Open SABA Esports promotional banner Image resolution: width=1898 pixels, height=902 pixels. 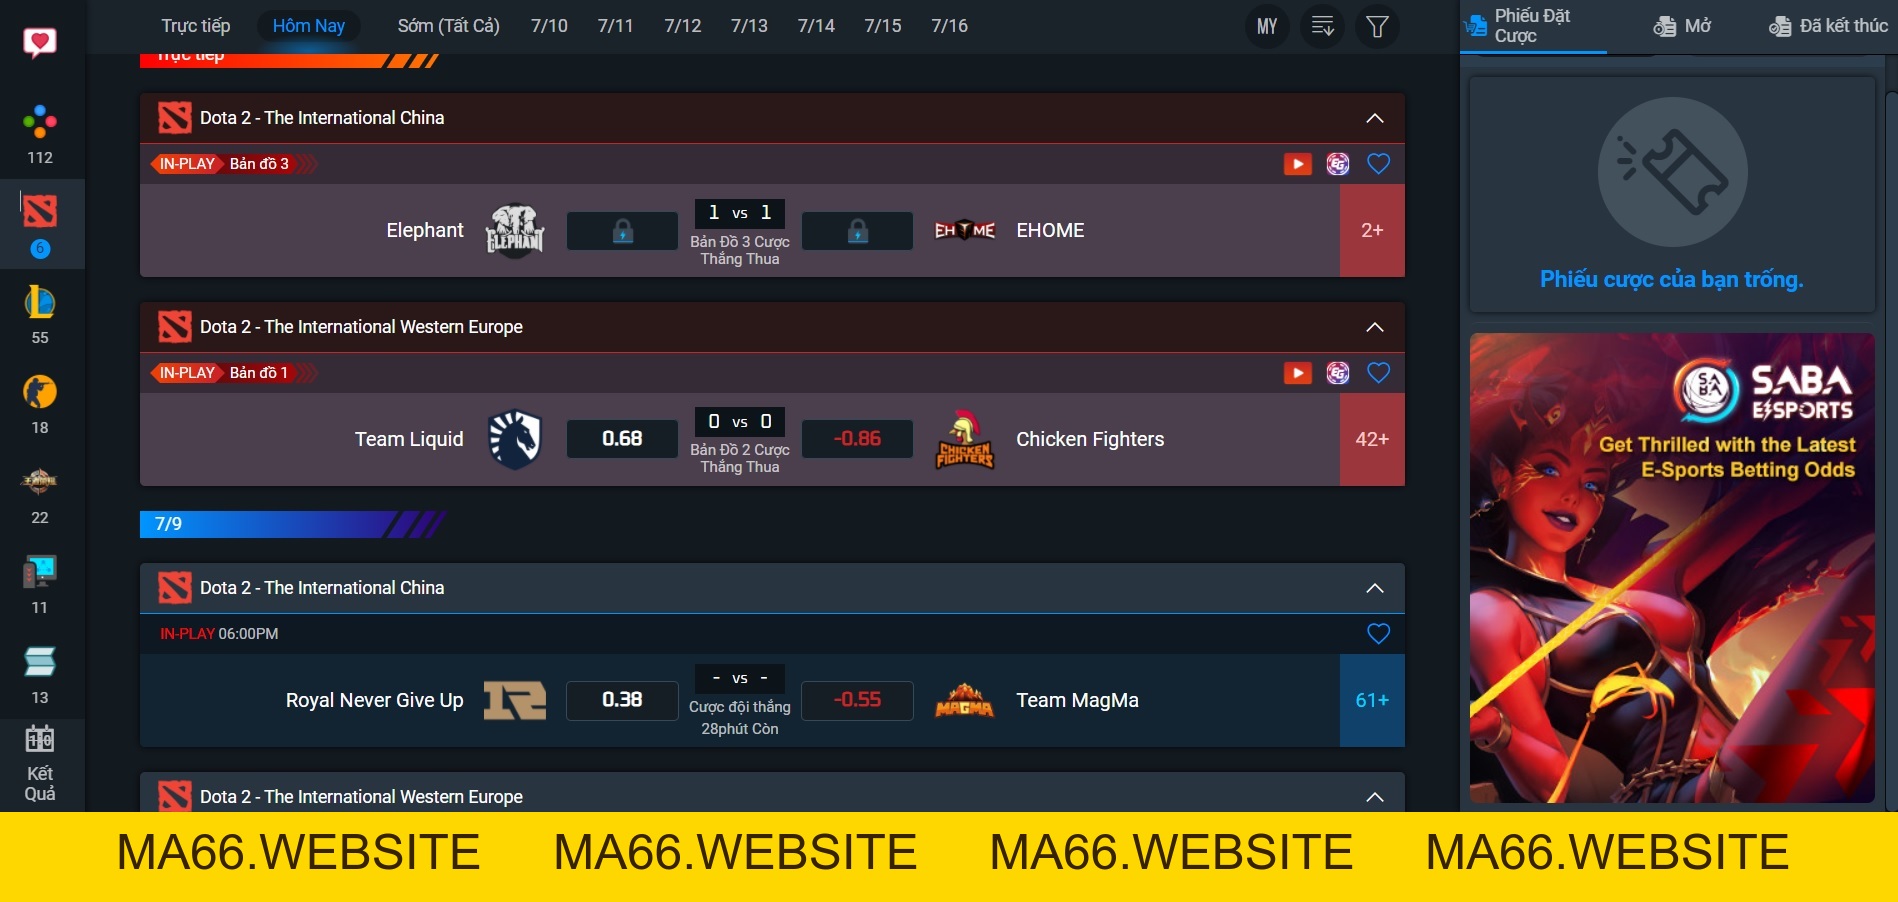click(1672, 568)
